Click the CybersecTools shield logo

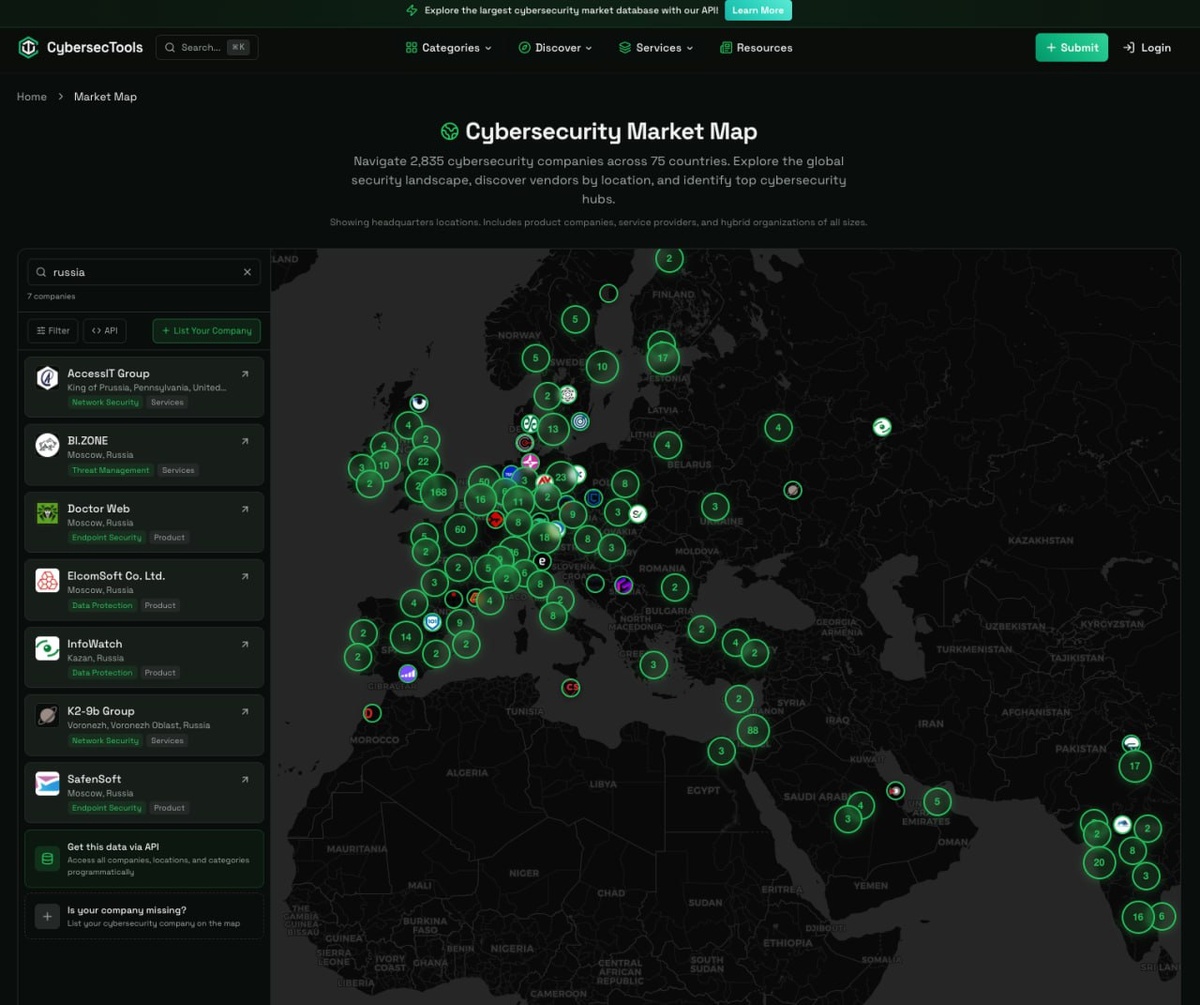[x=28, y=47]
